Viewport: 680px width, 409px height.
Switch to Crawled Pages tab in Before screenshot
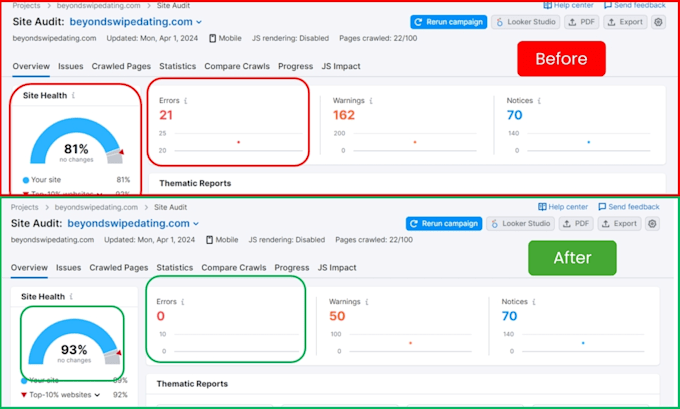(121, 66)
